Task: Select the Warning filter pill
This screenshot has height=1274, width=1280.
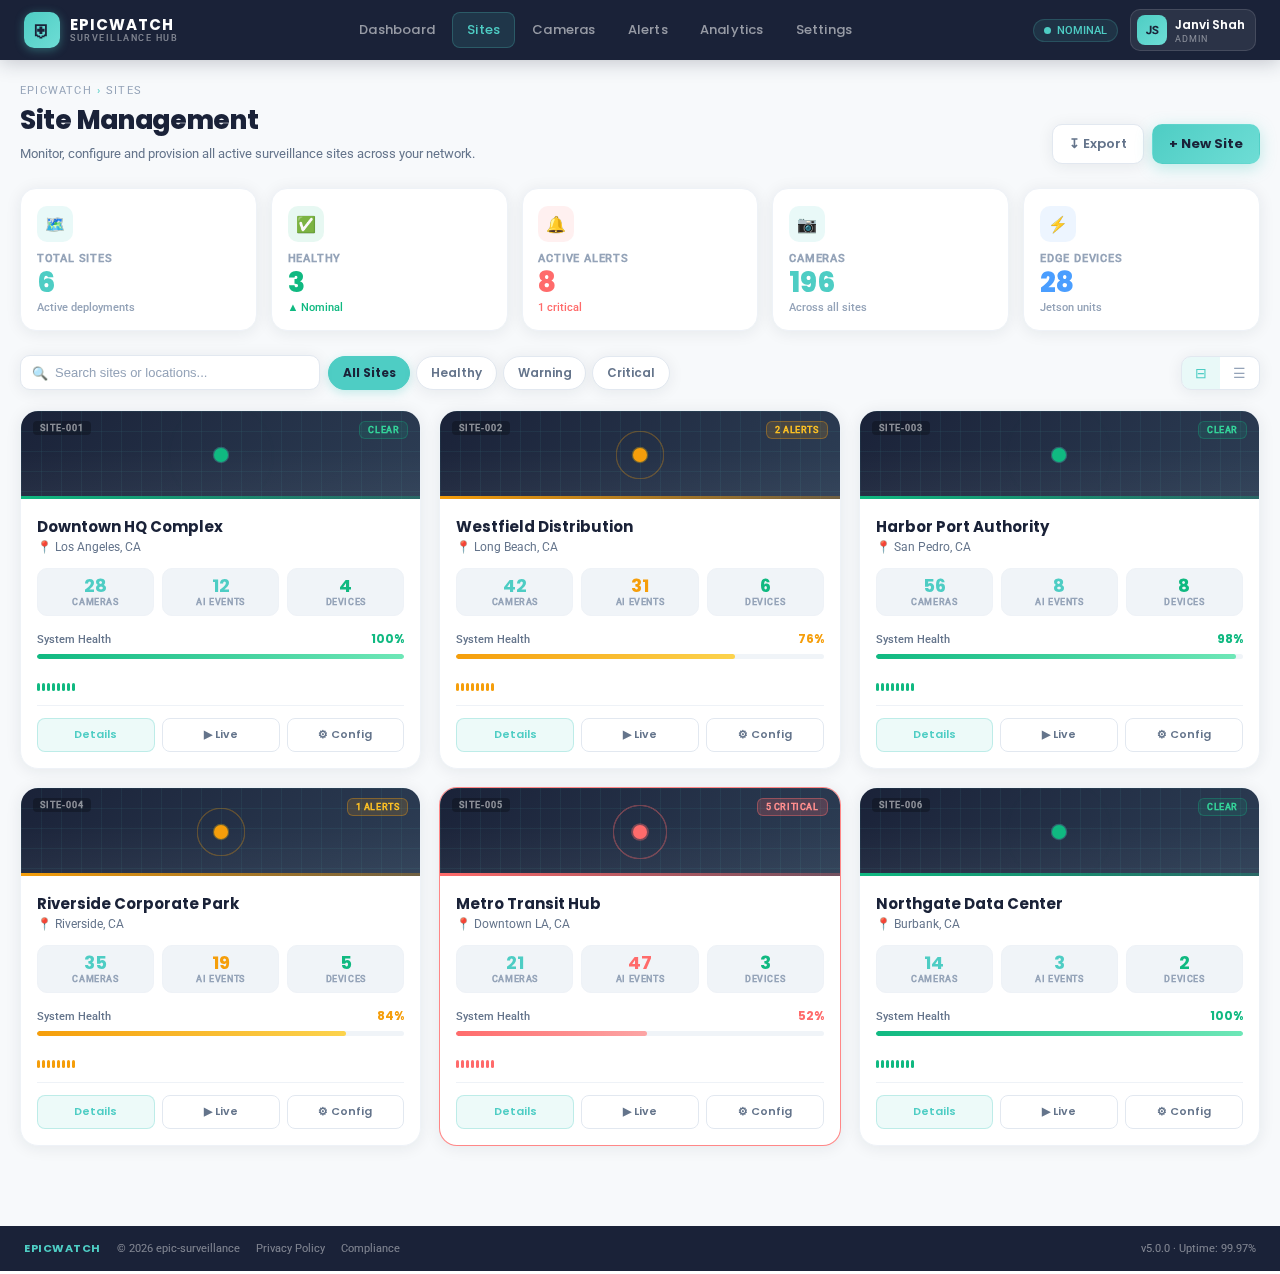Action: point(543,372)
